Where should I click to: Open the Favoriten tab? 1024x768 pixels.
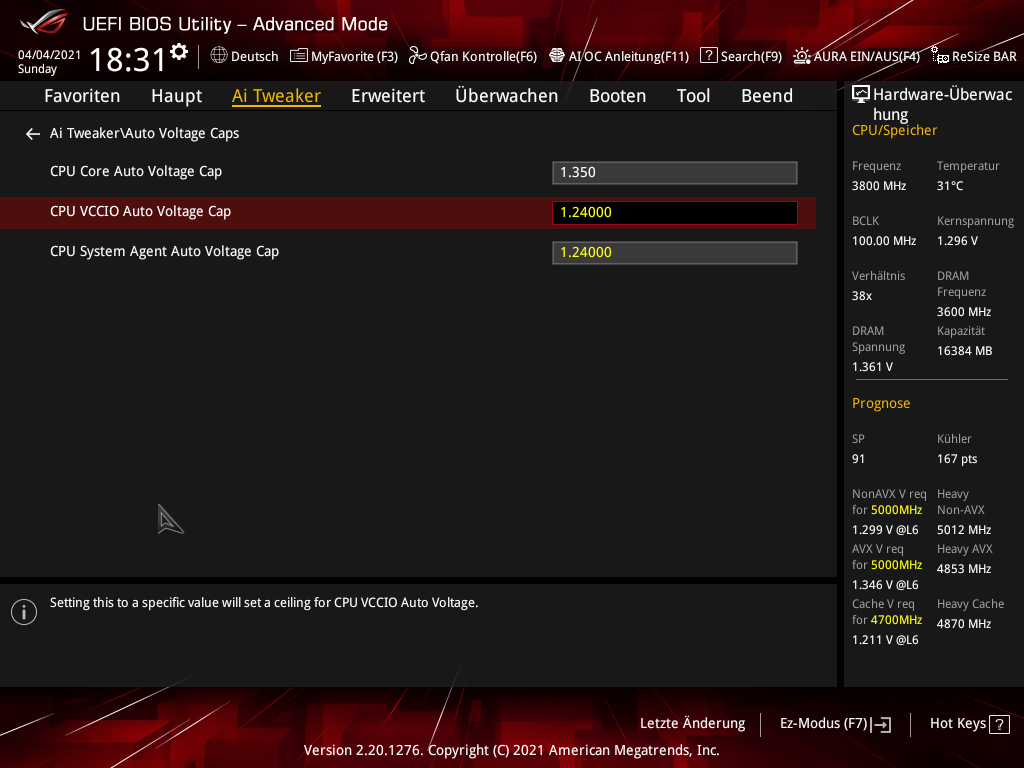(x=82, y=96)
